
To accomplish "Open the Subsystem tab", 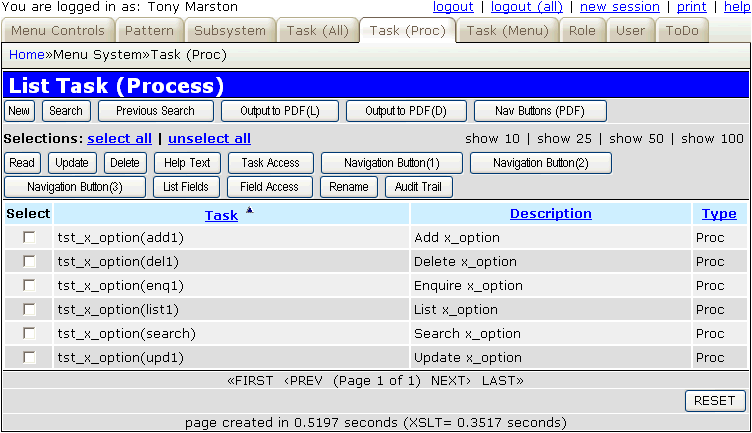I will 229,31.
